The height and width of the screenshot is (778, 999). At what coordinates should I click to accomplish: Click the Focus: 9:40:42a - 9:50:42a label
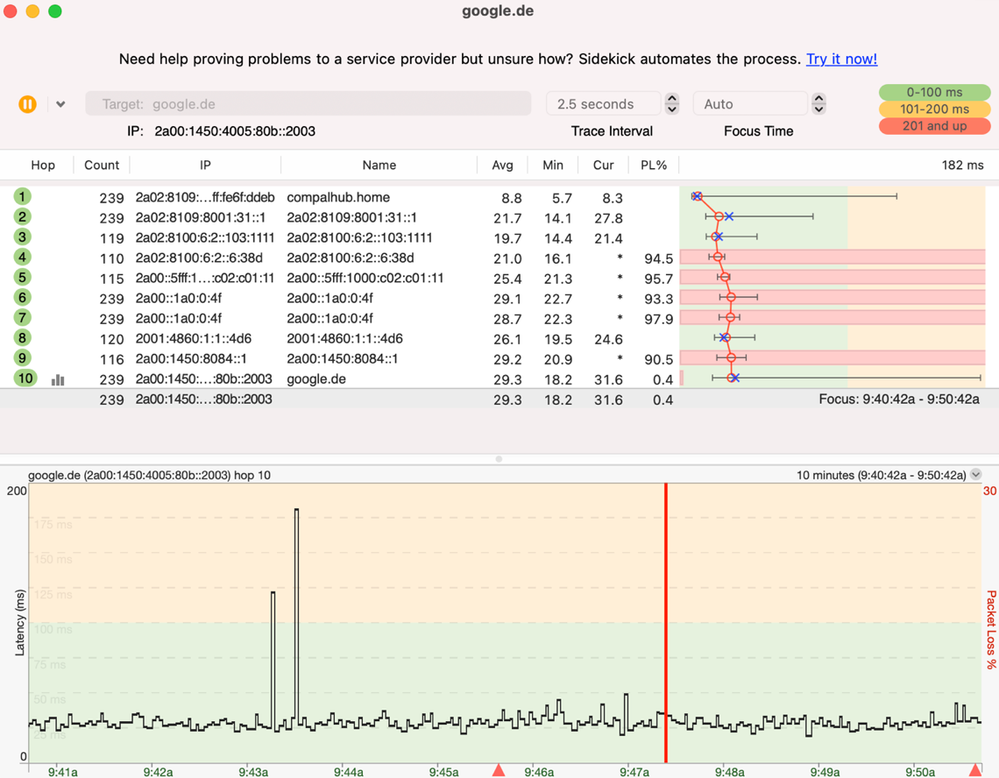pos(899,400)
